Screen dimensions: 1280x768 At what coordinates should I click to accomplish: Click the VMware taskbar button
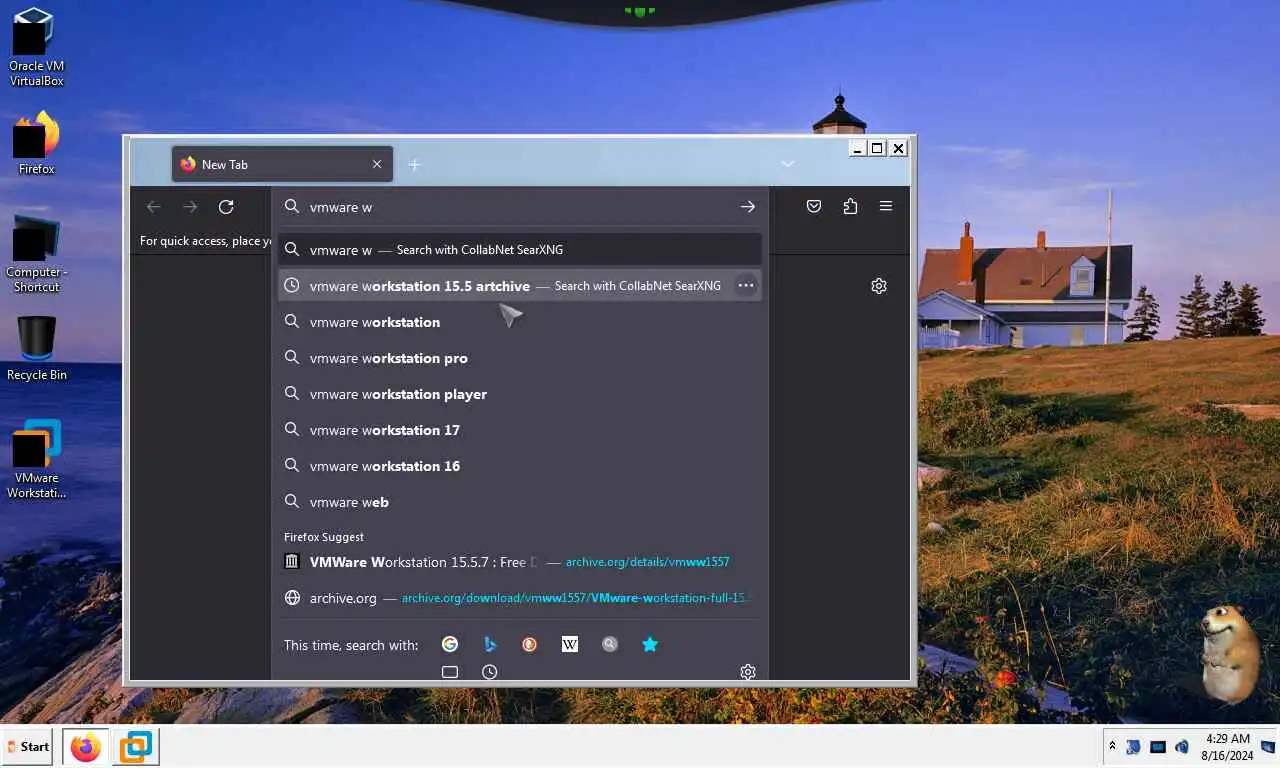tap(135, 747)
